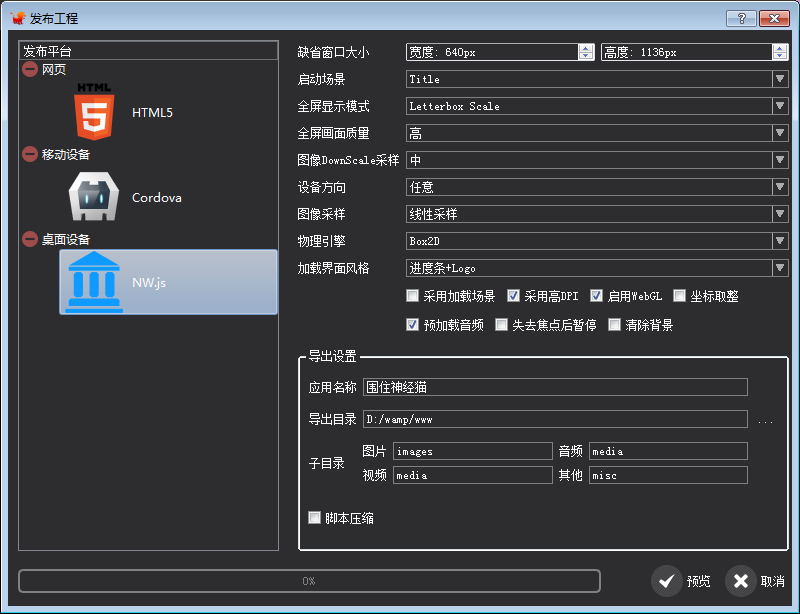Uncheck the 预加载音频 option
The image size is (800, 614).
tap(413, 325)
